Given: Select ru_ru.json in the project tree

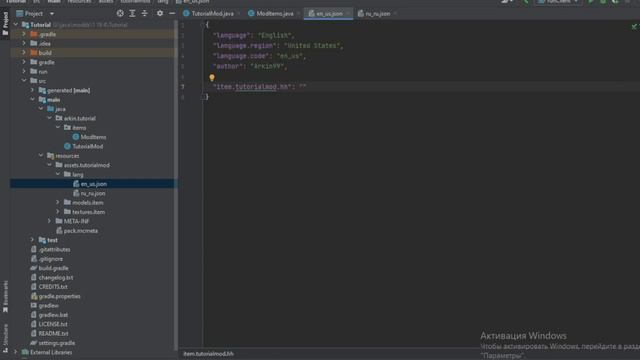Looking at the screenshot, I should pyautogui.click(x=93, y=193).
